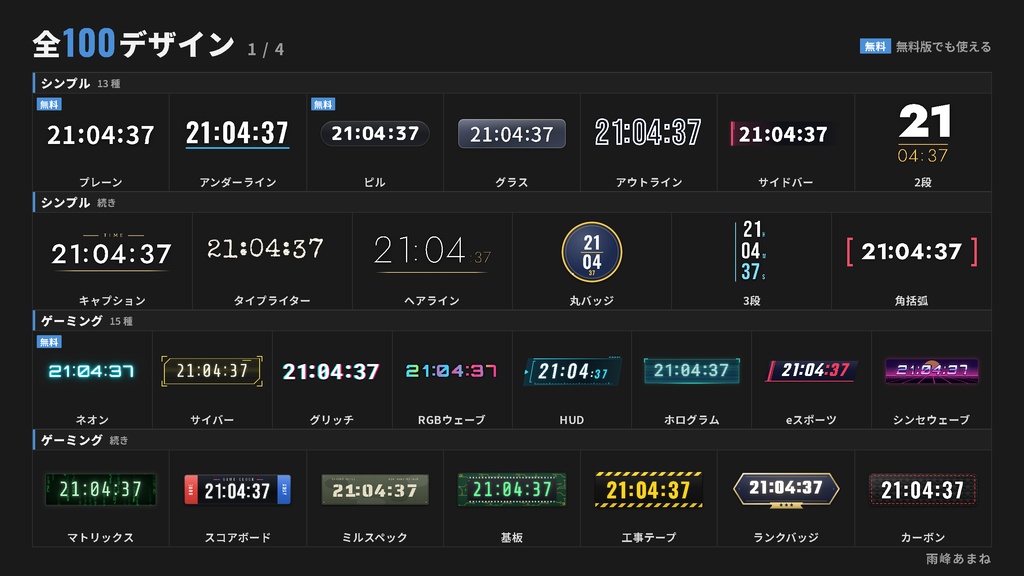Pick the ランクバッジ clock design
The height and width of the screenshot is (576, 1024).
(786, 499)
